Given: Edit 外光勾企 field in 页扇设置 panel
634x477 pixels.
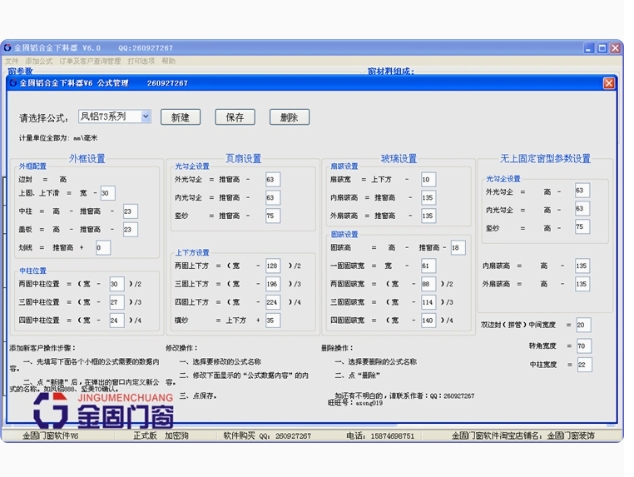Looking at the screenshot, I should [273, 179].
